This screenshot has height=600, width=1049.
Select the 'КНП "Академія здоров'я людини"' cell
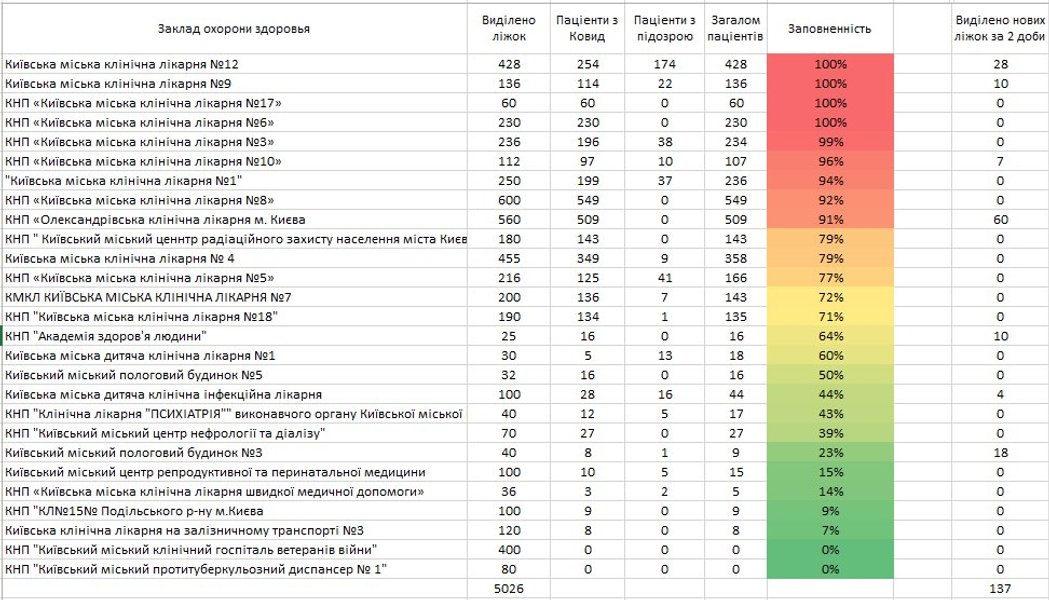(105, 336)
